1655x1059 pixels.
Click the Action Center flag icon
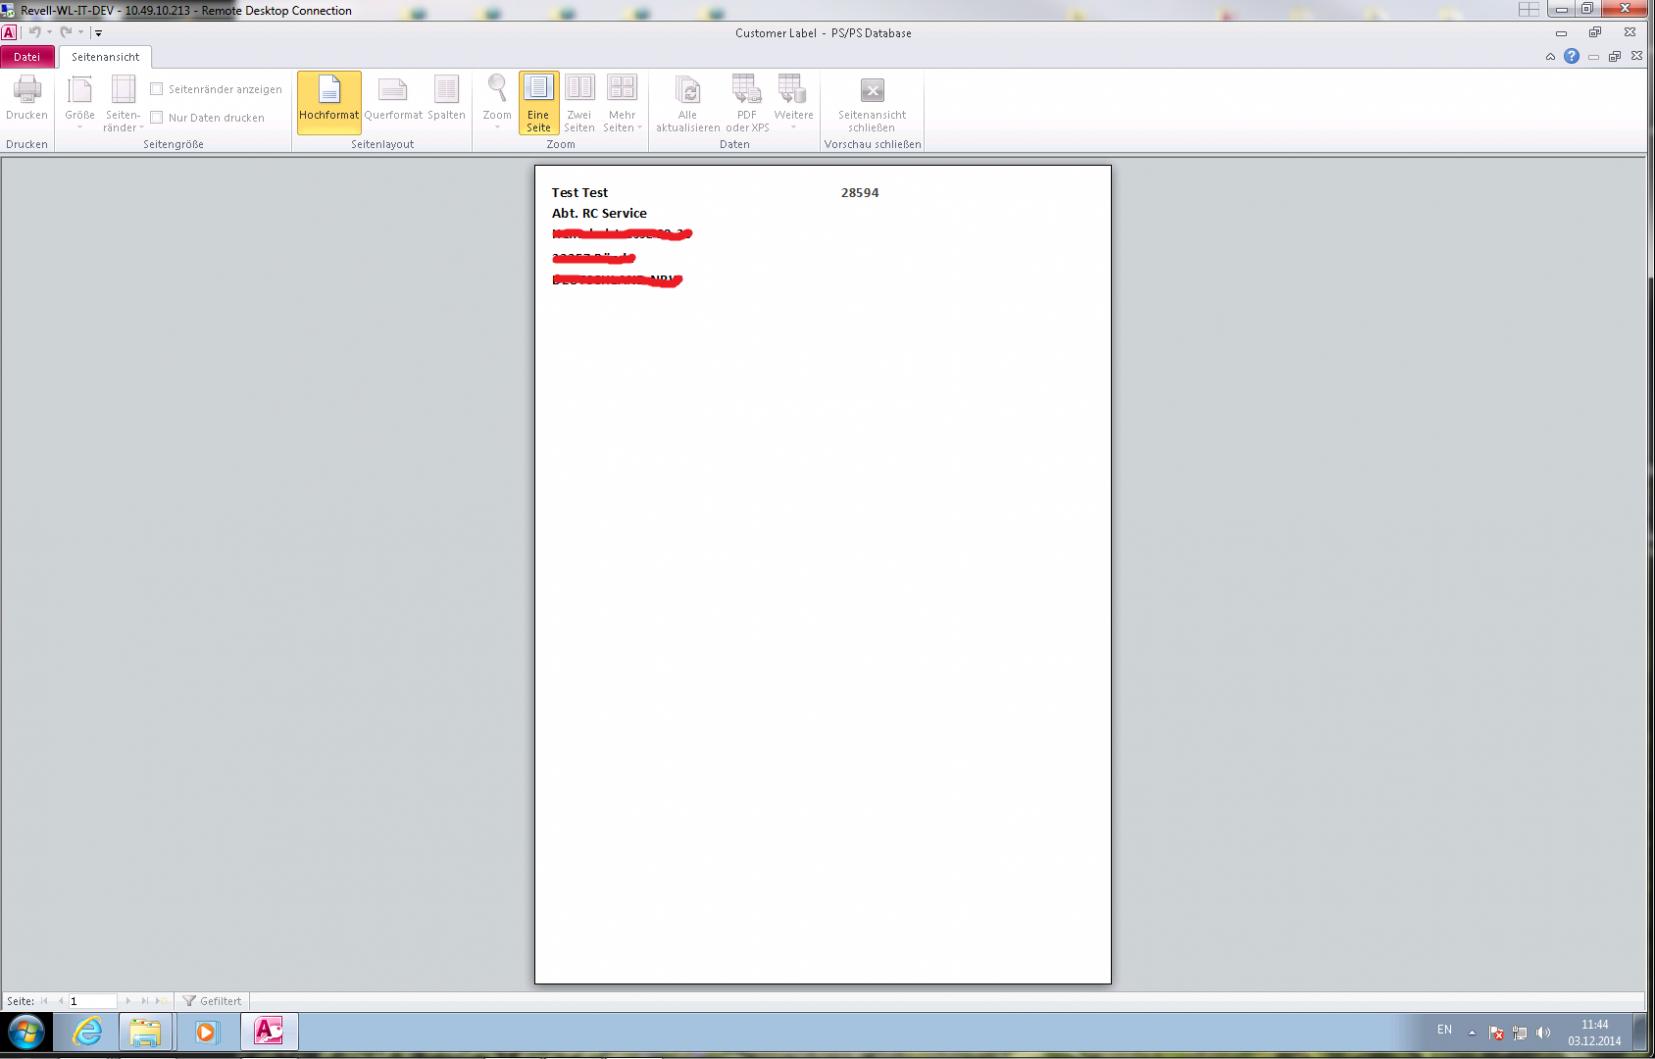[1496, 1033]
